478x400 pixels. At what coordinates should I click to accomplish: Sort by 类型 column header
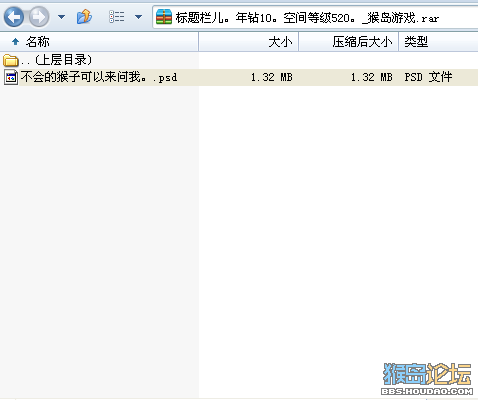439,42
